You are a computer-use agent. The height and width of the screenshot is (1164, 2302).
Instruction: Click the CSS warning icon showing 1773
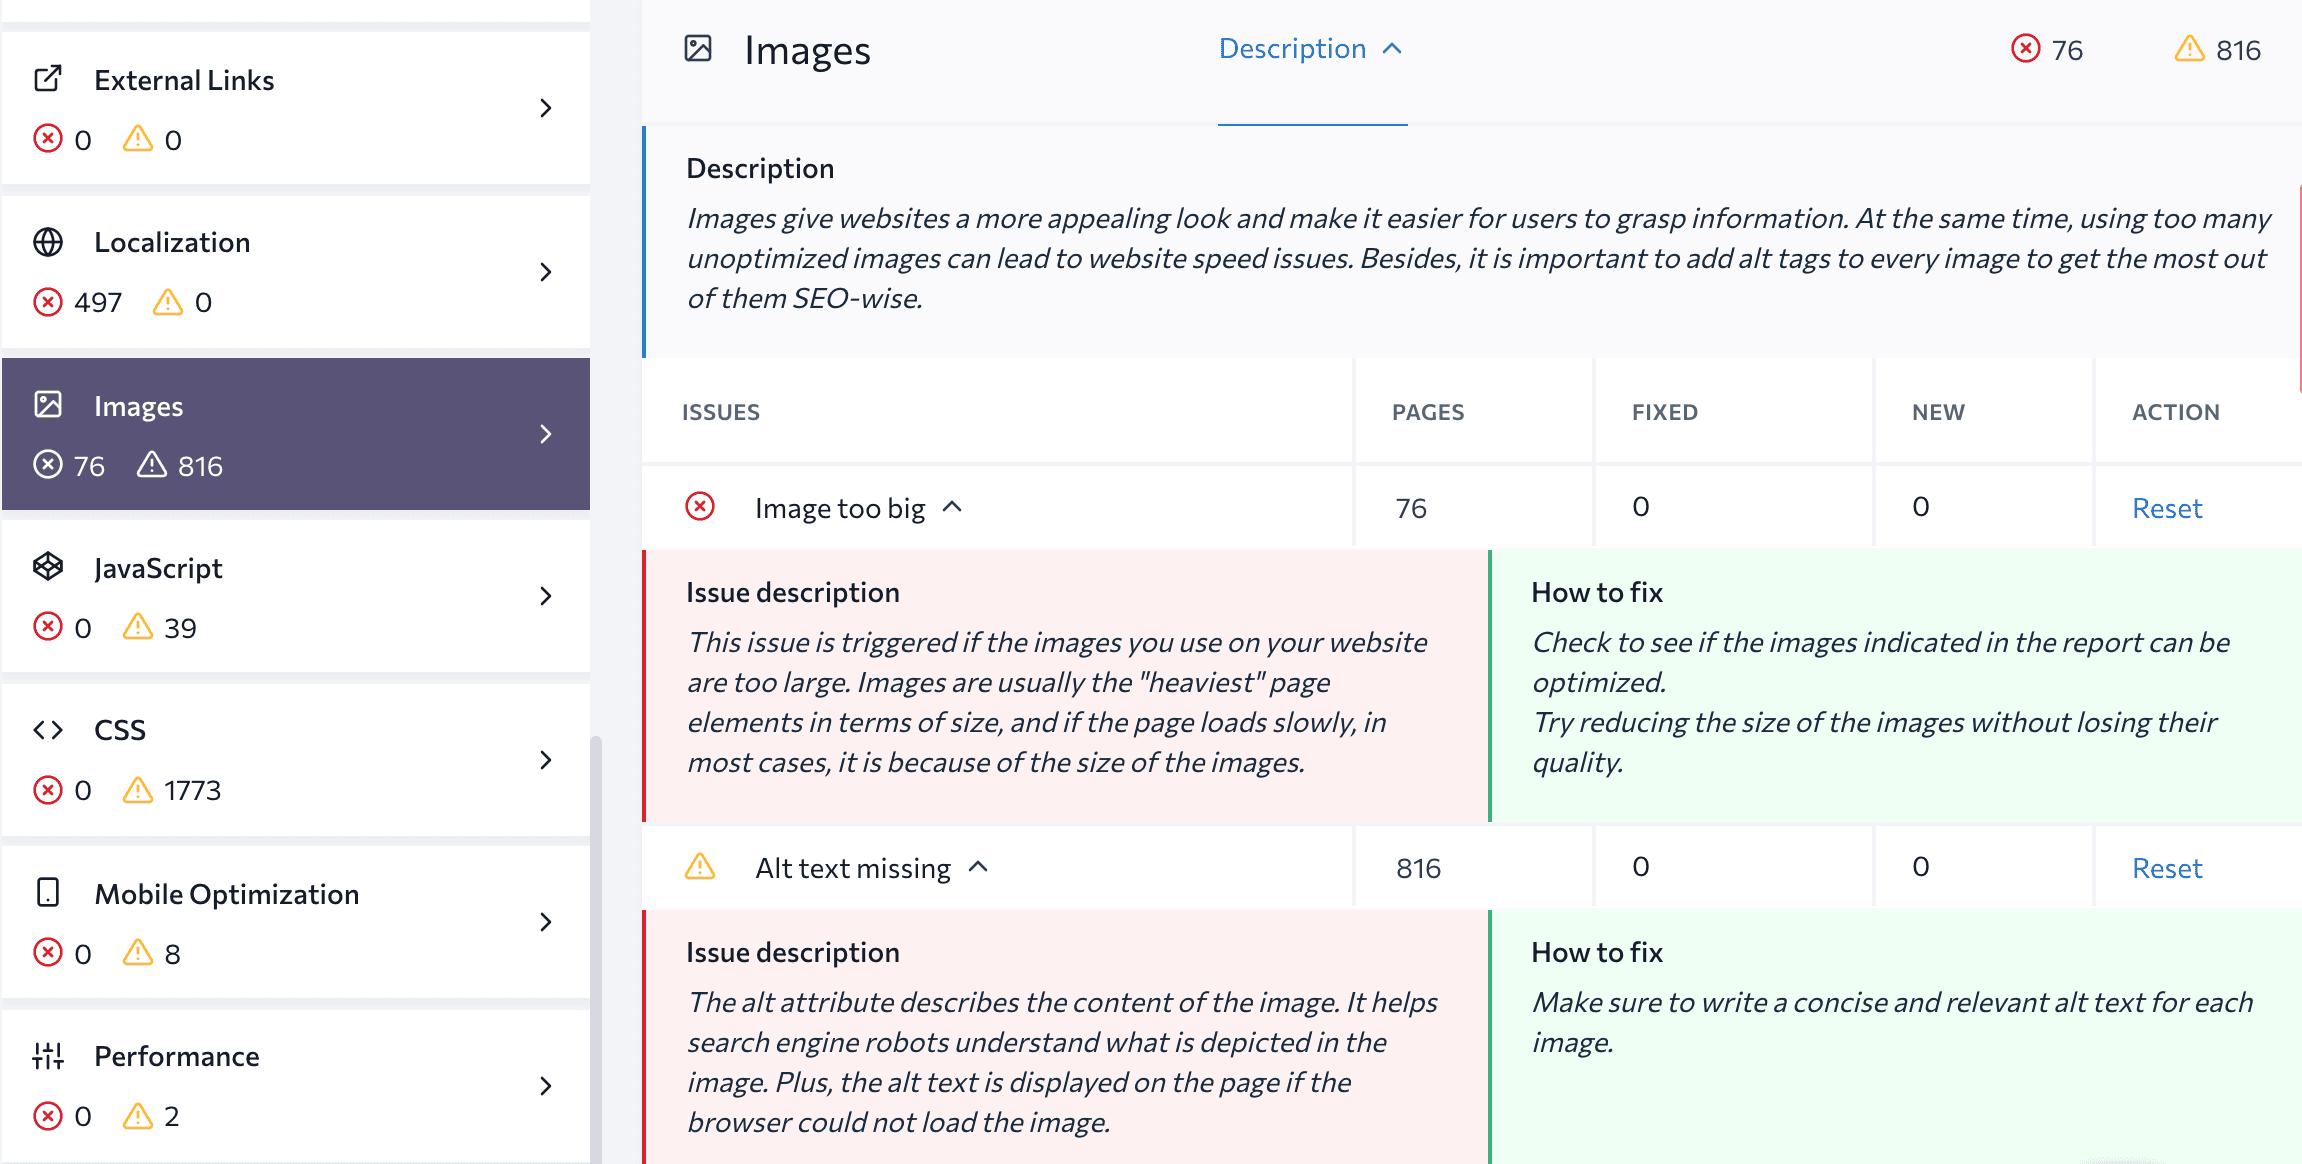click(138, 789)
